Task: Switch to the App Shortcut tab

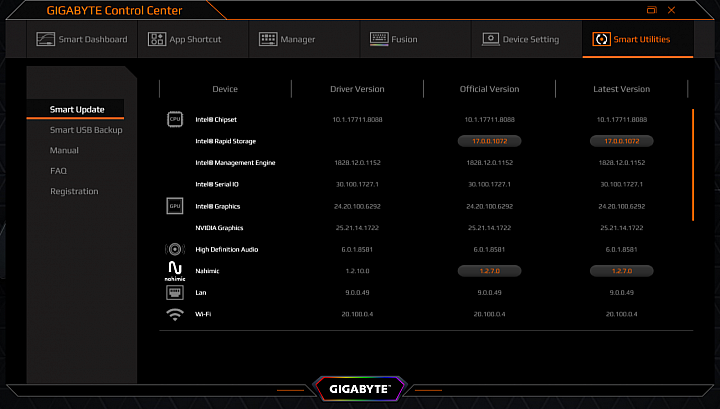Action: click(193, 39)
